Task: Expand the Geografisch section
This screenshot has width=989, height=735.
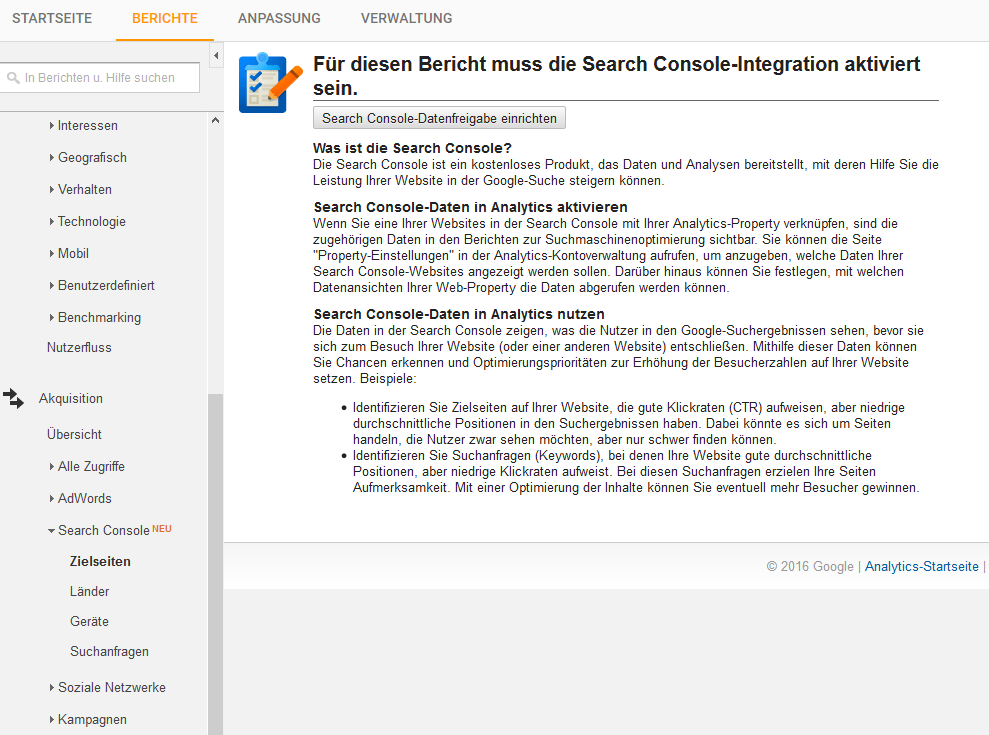Action: coord(88,158)
